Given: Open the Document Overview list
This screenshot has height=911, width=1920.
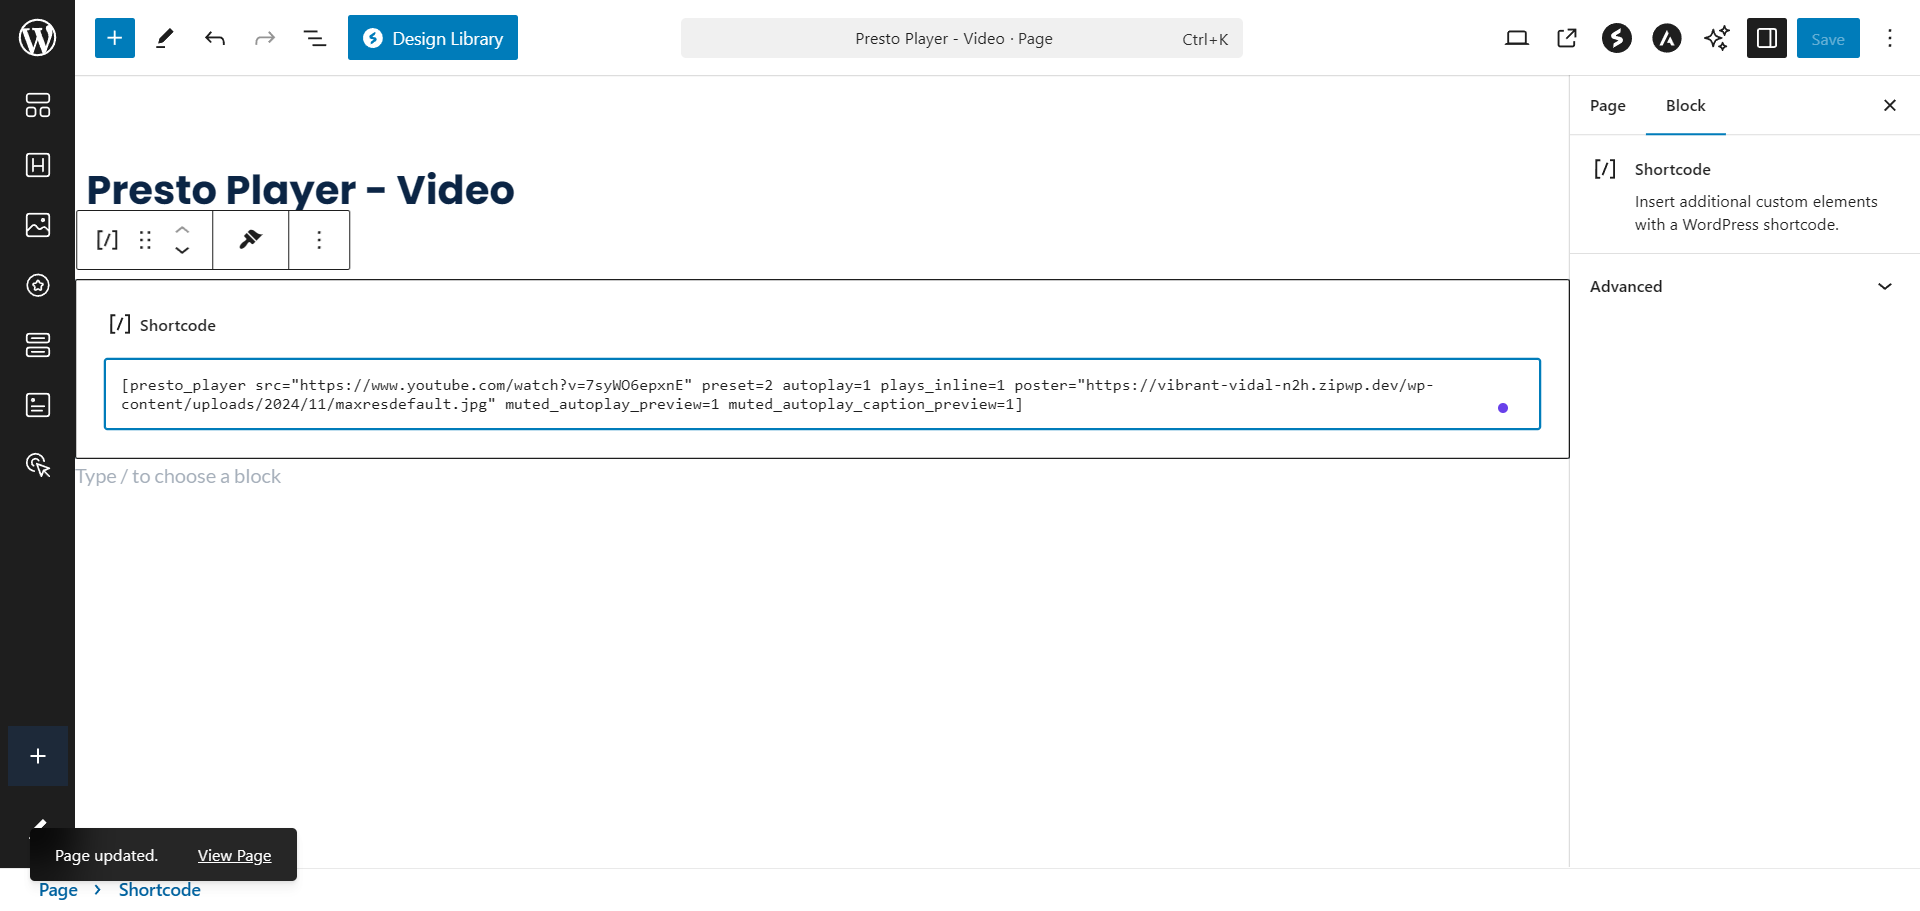Looking at the screenshot, I should pyautogui.click(x=315, y=38).
